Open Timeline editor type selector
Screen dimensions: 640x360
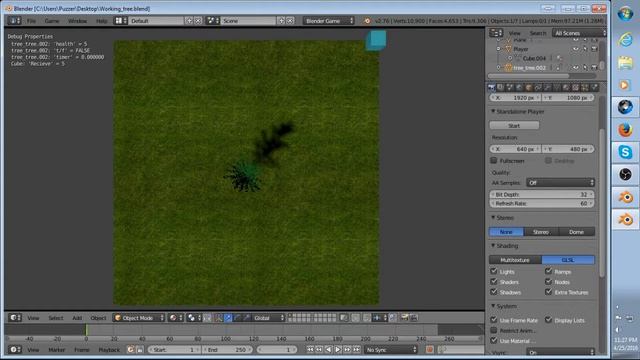point(15,349)
